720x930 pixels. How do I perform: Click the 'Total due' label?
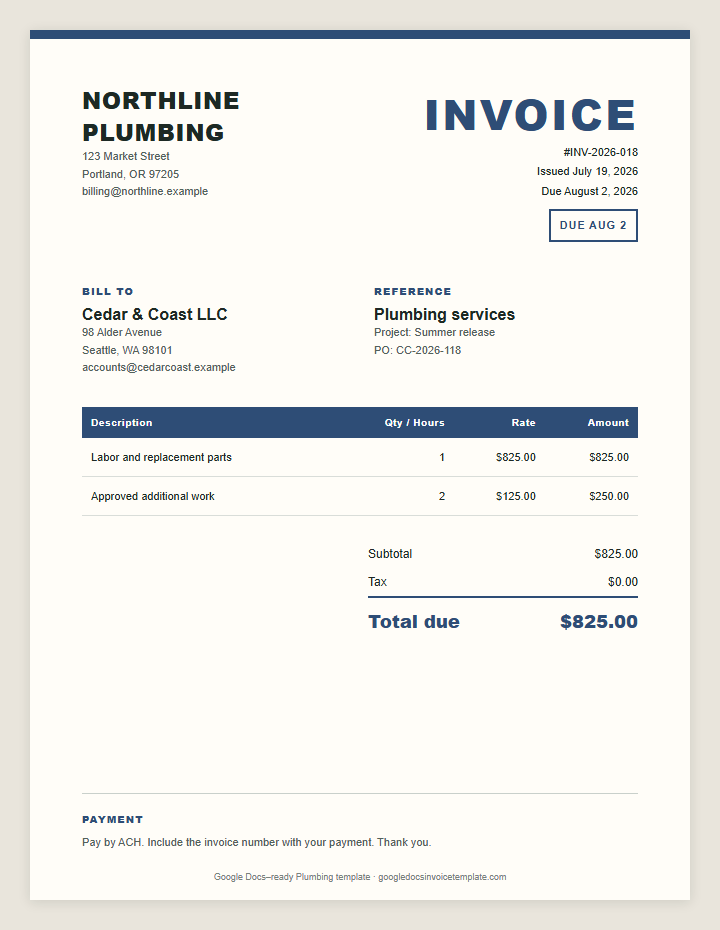pyautogui.click(x=414, y=622)
